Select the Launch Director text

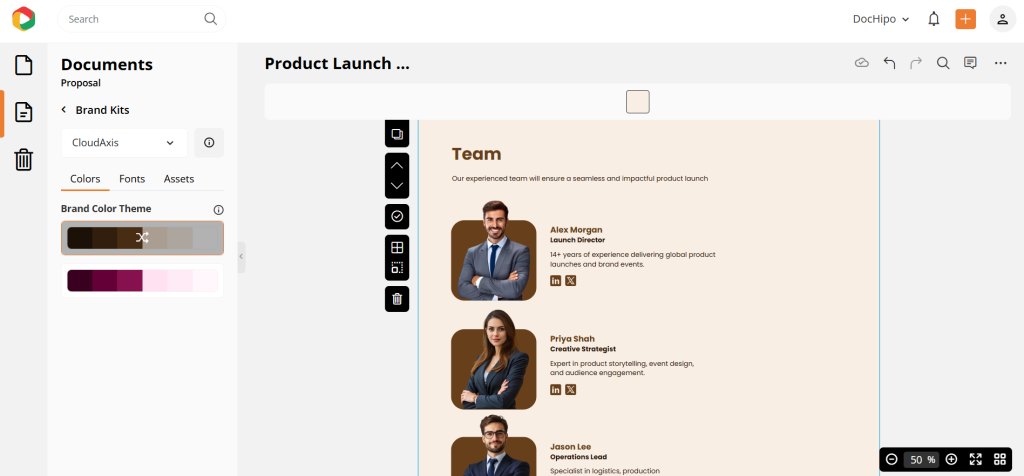577,240
